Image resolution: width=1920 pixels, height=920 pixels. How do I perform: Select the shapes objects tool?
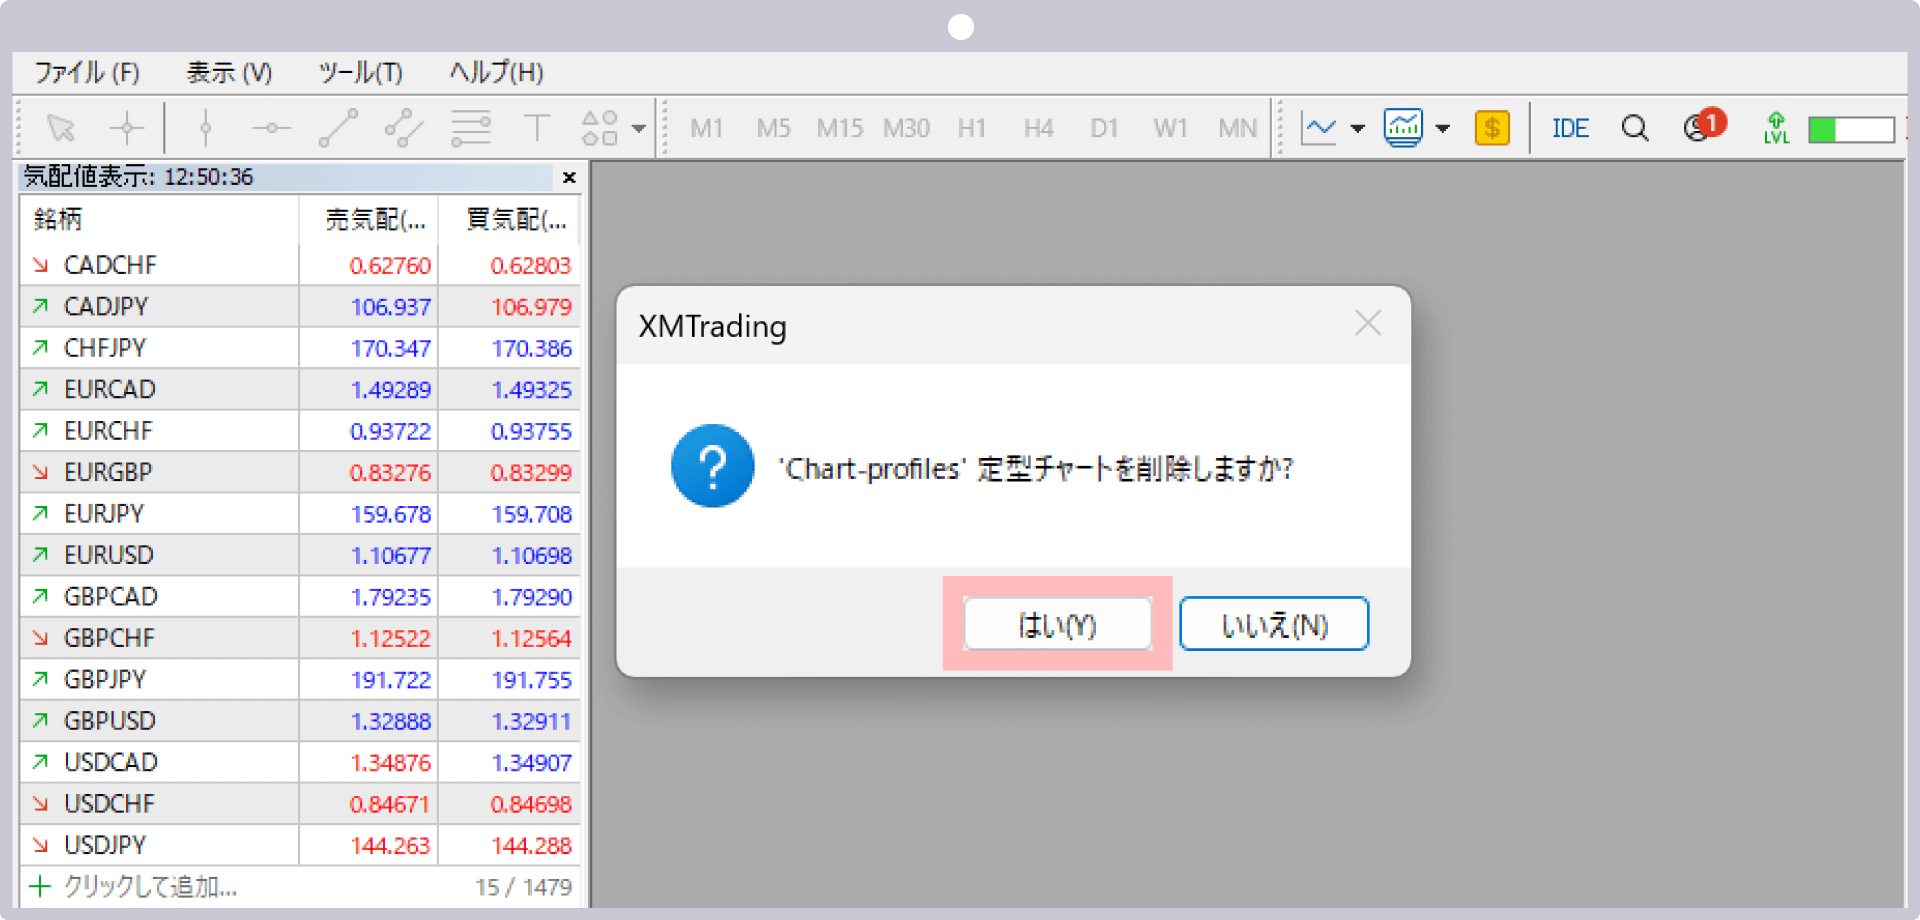point(600,128)
